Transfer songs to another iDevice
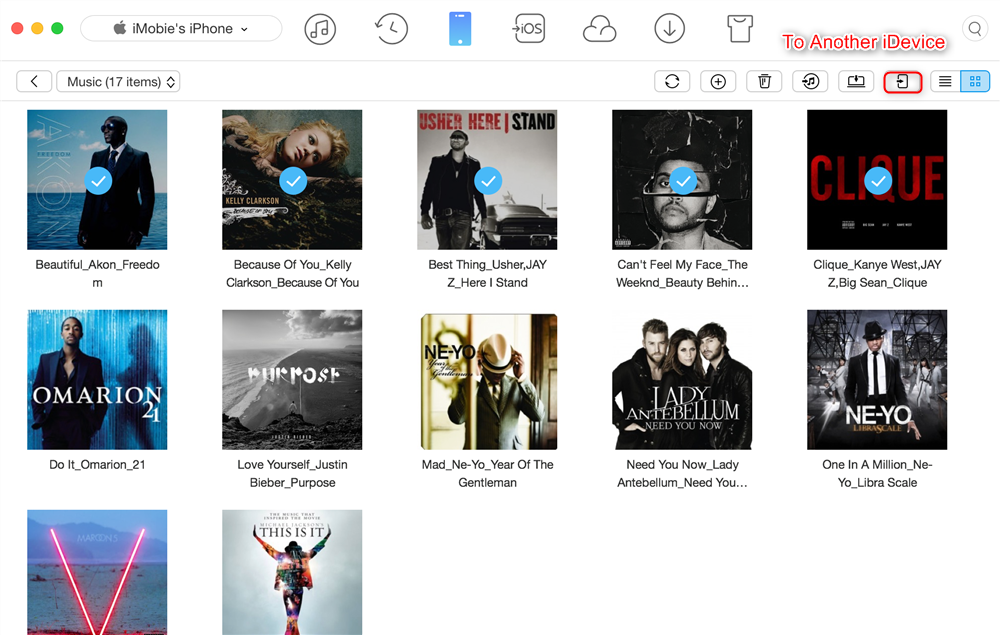Screen dimensions: 1000x635 [x=902, y=82]
